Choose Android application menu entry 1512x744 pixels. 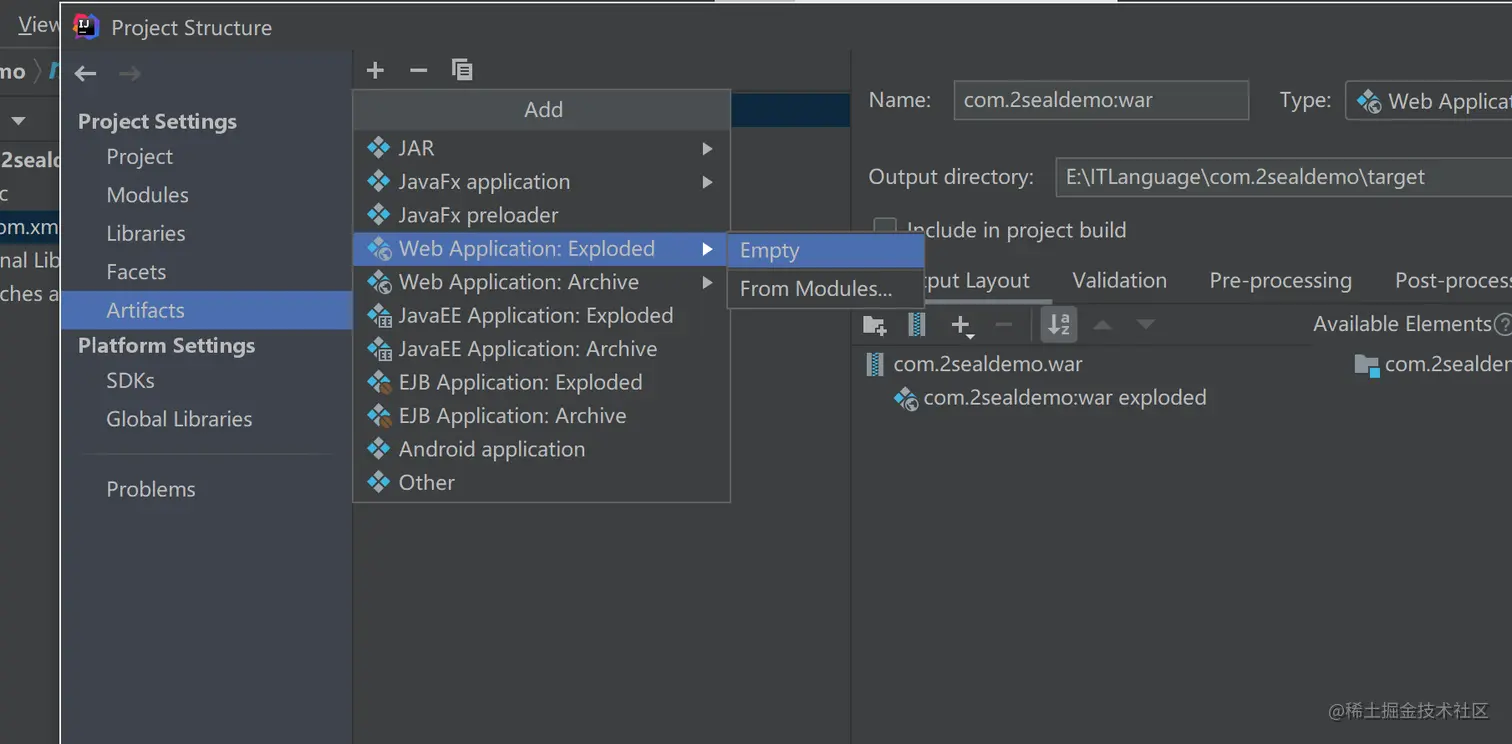click(541, 449)
